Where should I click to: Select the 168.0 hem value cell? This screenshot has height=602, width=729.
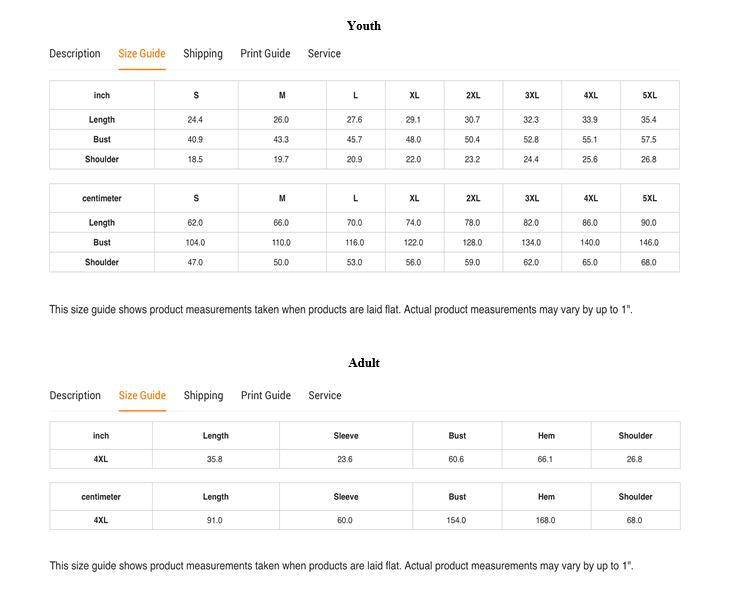tap(546, 521)
